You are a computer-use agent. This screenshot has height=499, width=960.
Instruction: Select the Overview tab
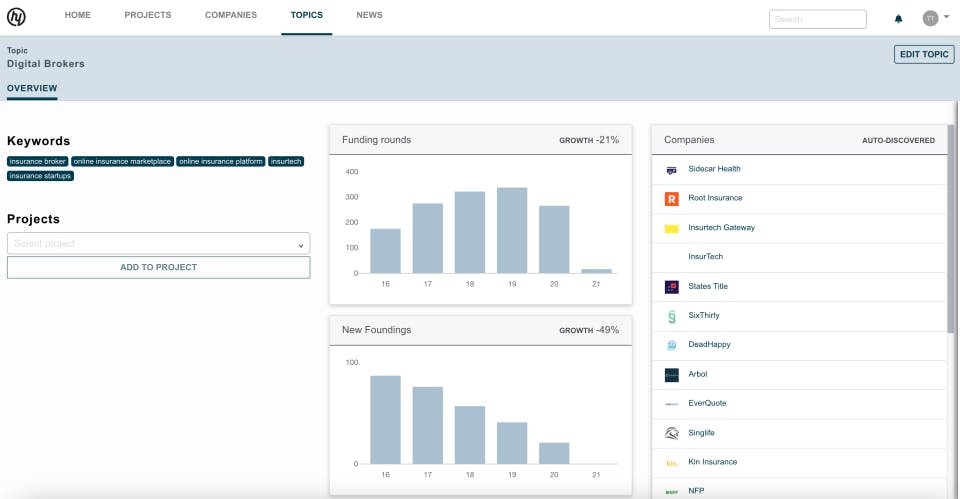click(32, 88)
